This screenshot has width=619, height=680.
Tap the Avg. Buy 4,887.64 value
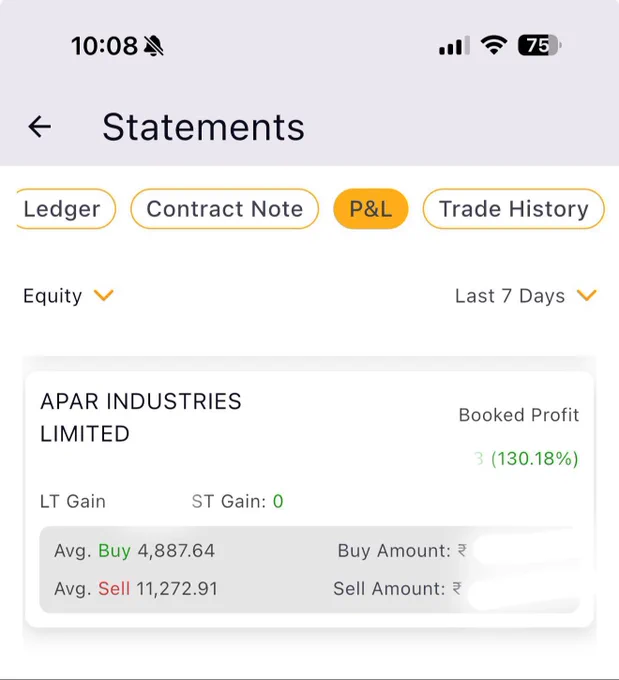point(176,551)
